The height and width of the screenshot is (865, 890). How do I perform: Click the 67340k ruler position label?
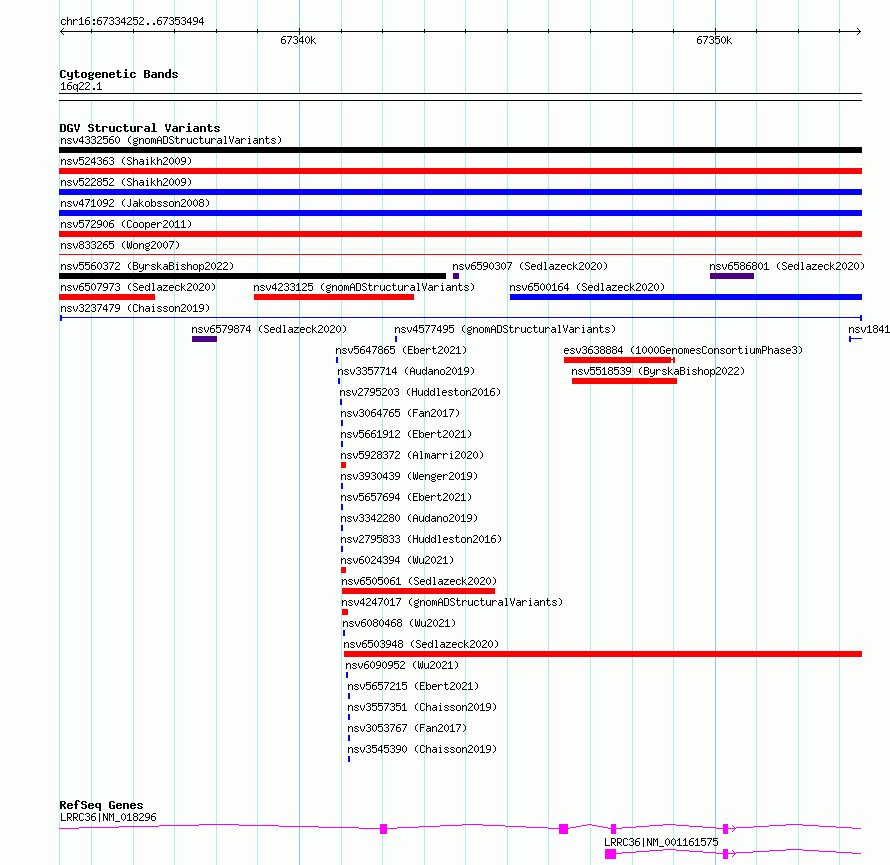298,40
